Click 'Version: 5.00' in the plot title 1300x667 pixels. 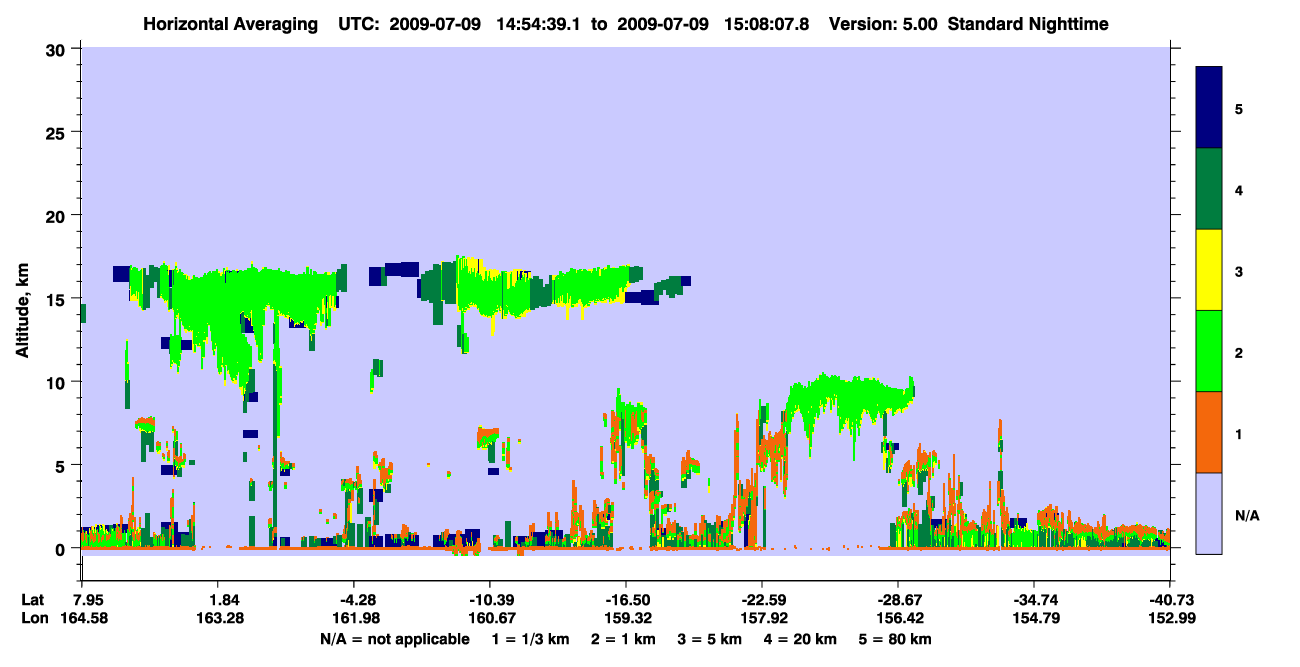coord(883,24)
